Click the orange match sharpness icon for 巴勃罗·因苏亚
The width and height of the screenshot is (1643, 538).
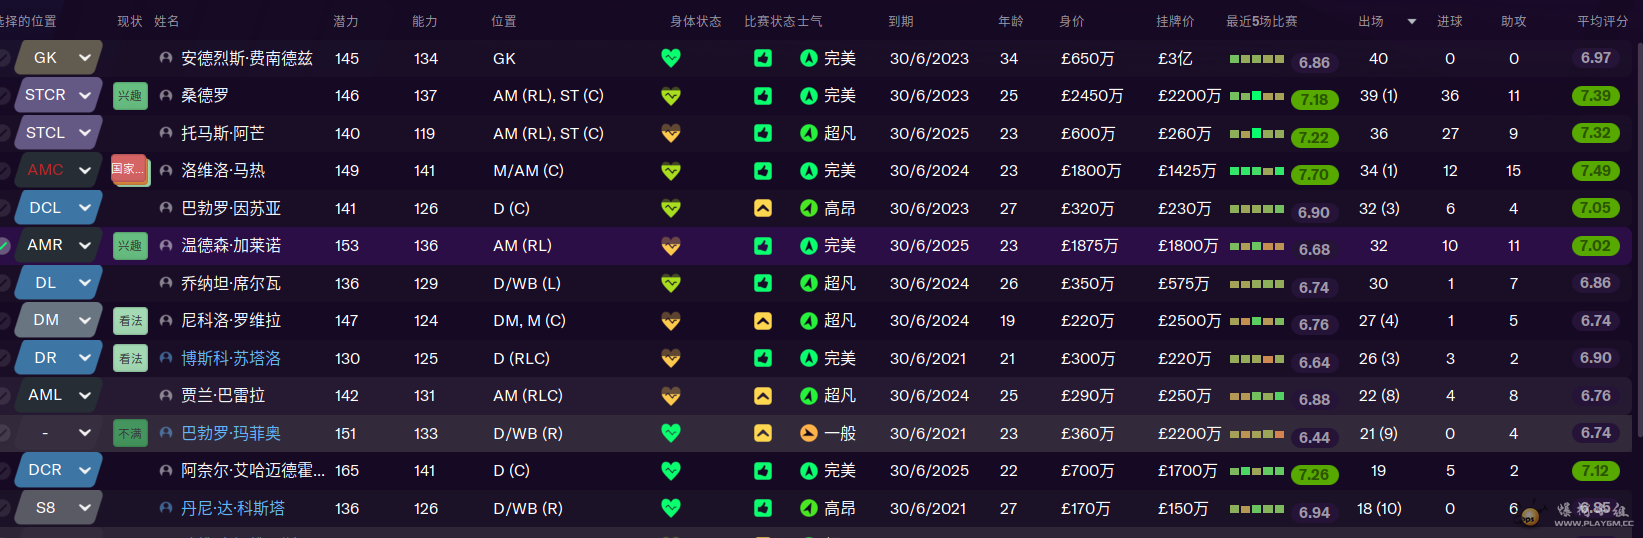763,208
